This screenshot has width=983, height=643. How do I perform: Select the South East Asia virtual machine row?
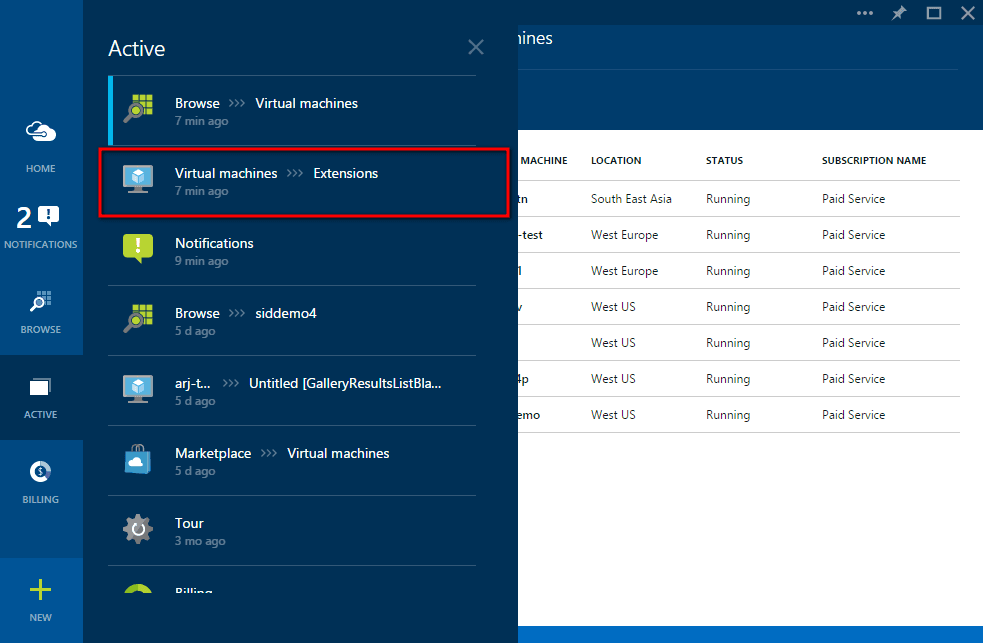click(x=737, y=199)
